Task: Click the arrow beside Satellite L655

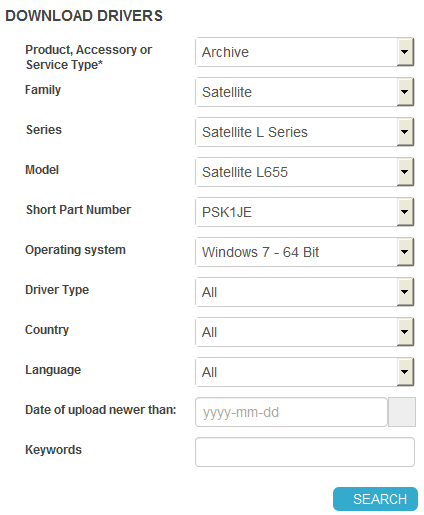Action: pos(405,172)
